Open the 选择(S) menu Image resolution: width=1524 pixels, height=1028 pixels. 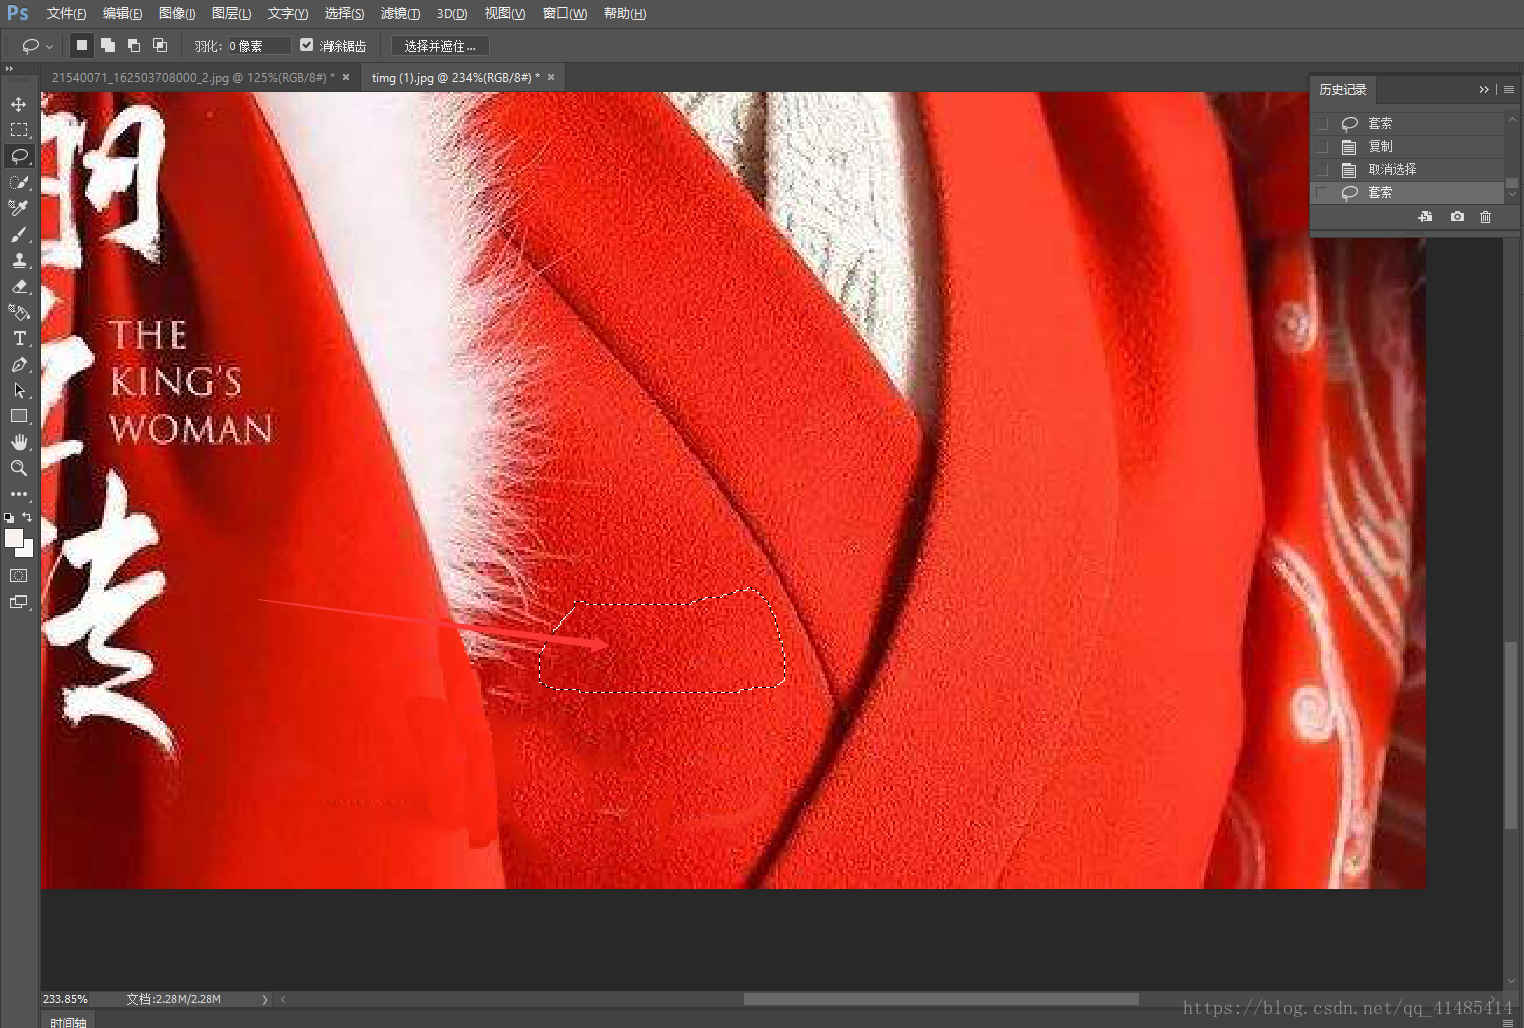(x=344, y=14)
